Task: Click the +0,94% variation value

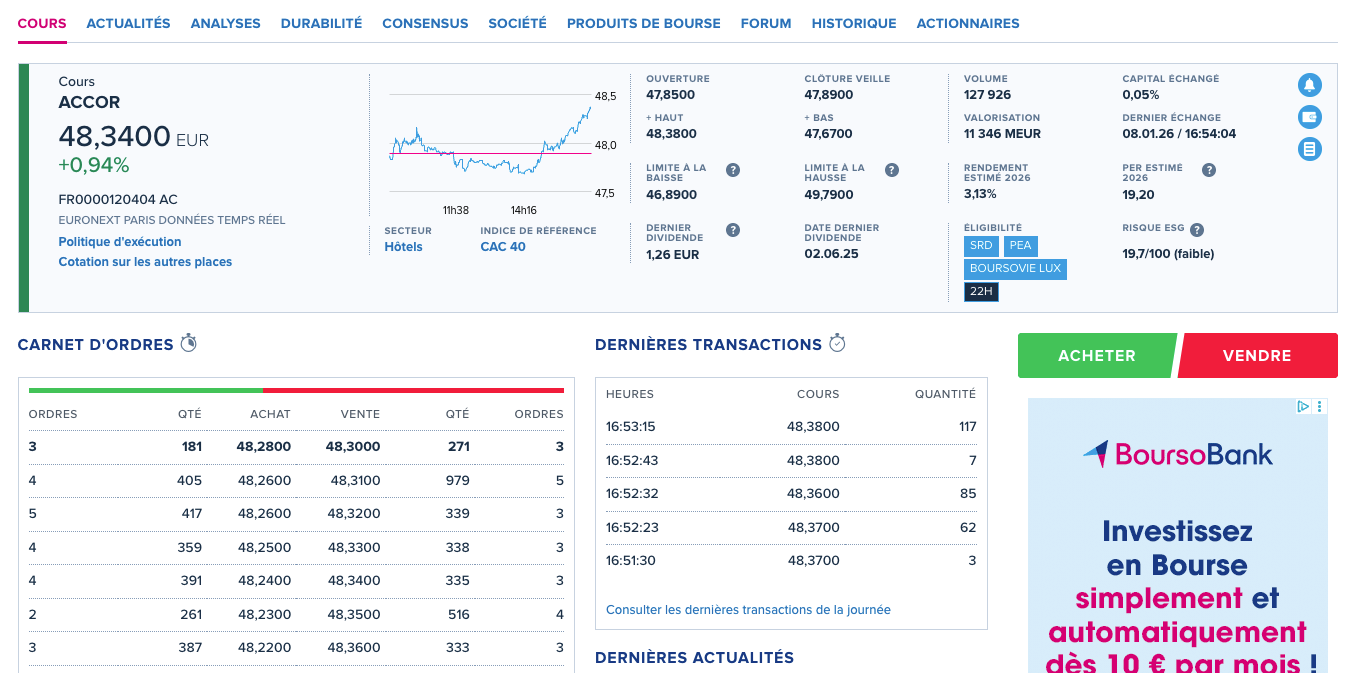Action: coord(94,165)
